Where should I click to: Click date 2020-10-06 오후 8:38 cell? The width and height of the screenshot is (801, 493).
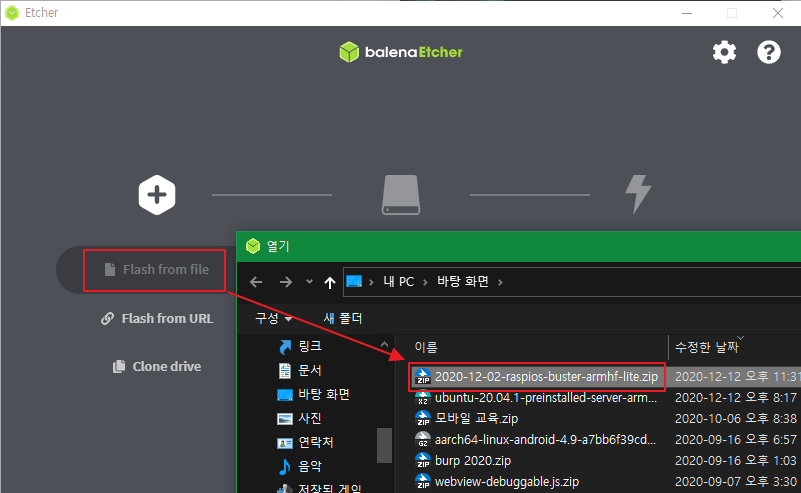(736, 418)
